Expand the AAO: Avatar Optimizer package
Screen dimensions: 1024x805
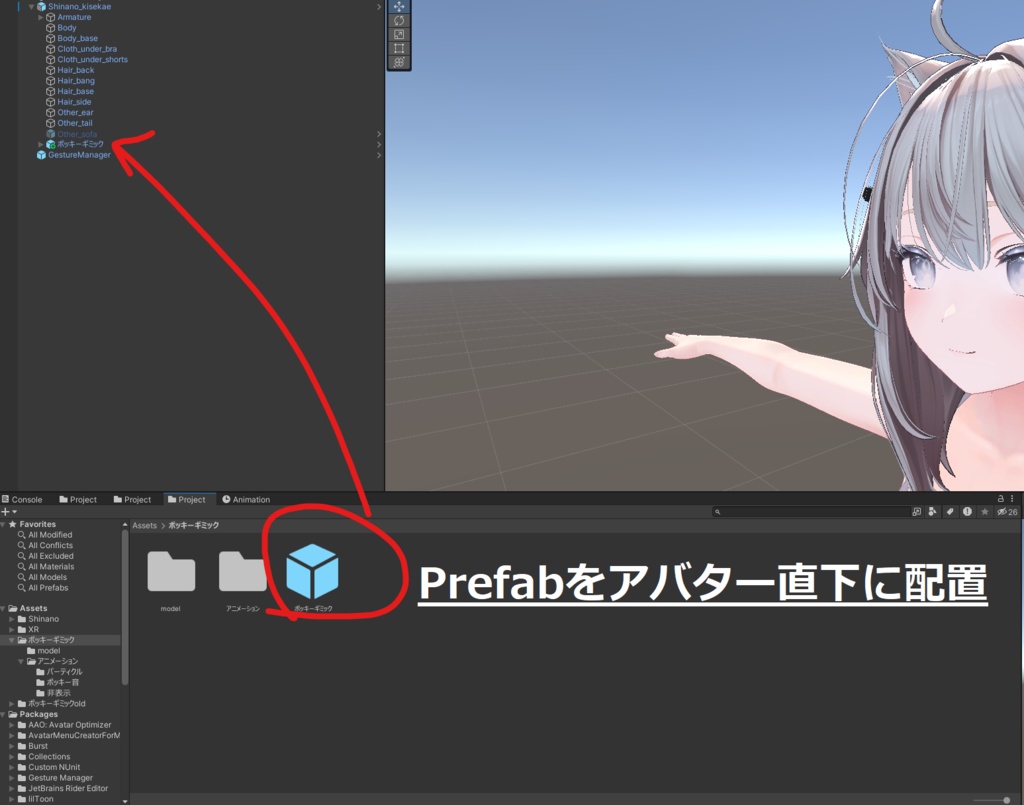12,725
